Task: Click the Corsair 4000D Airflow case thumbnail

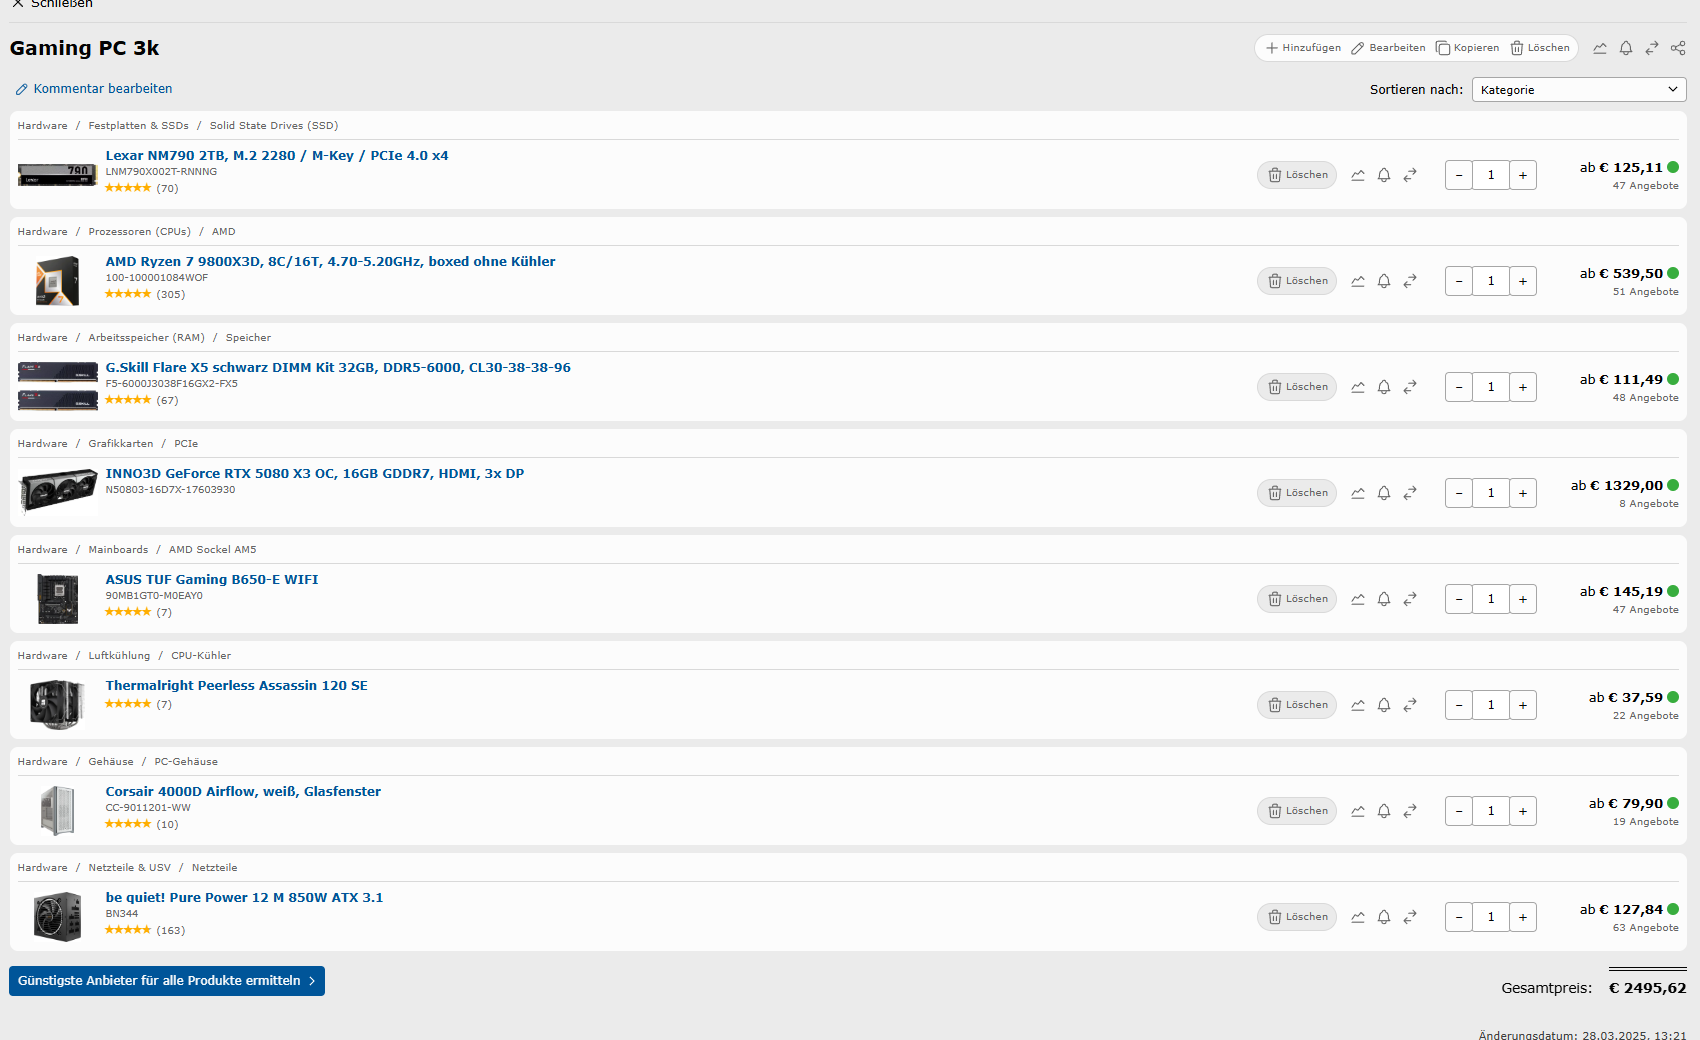Action: click(x=58, y=810)
